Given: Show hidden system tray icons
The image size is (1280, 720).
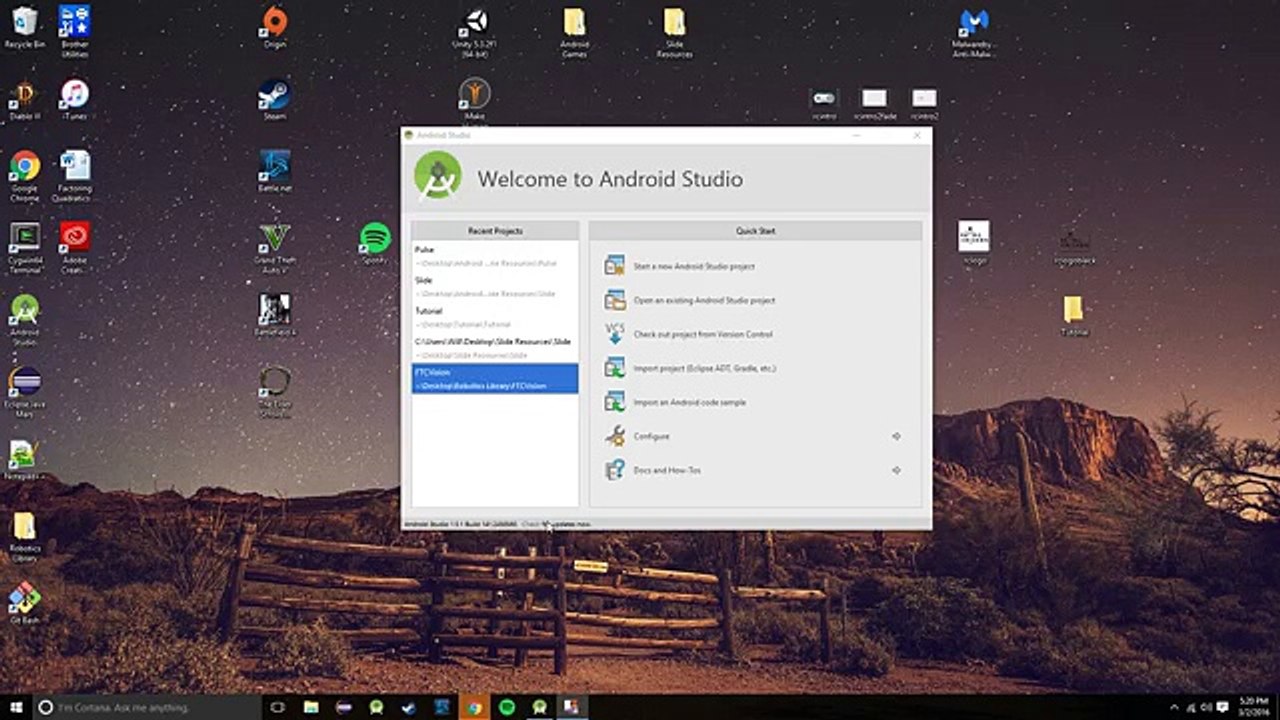Looking at the screenshot, I should click(x=1176, y=707).
